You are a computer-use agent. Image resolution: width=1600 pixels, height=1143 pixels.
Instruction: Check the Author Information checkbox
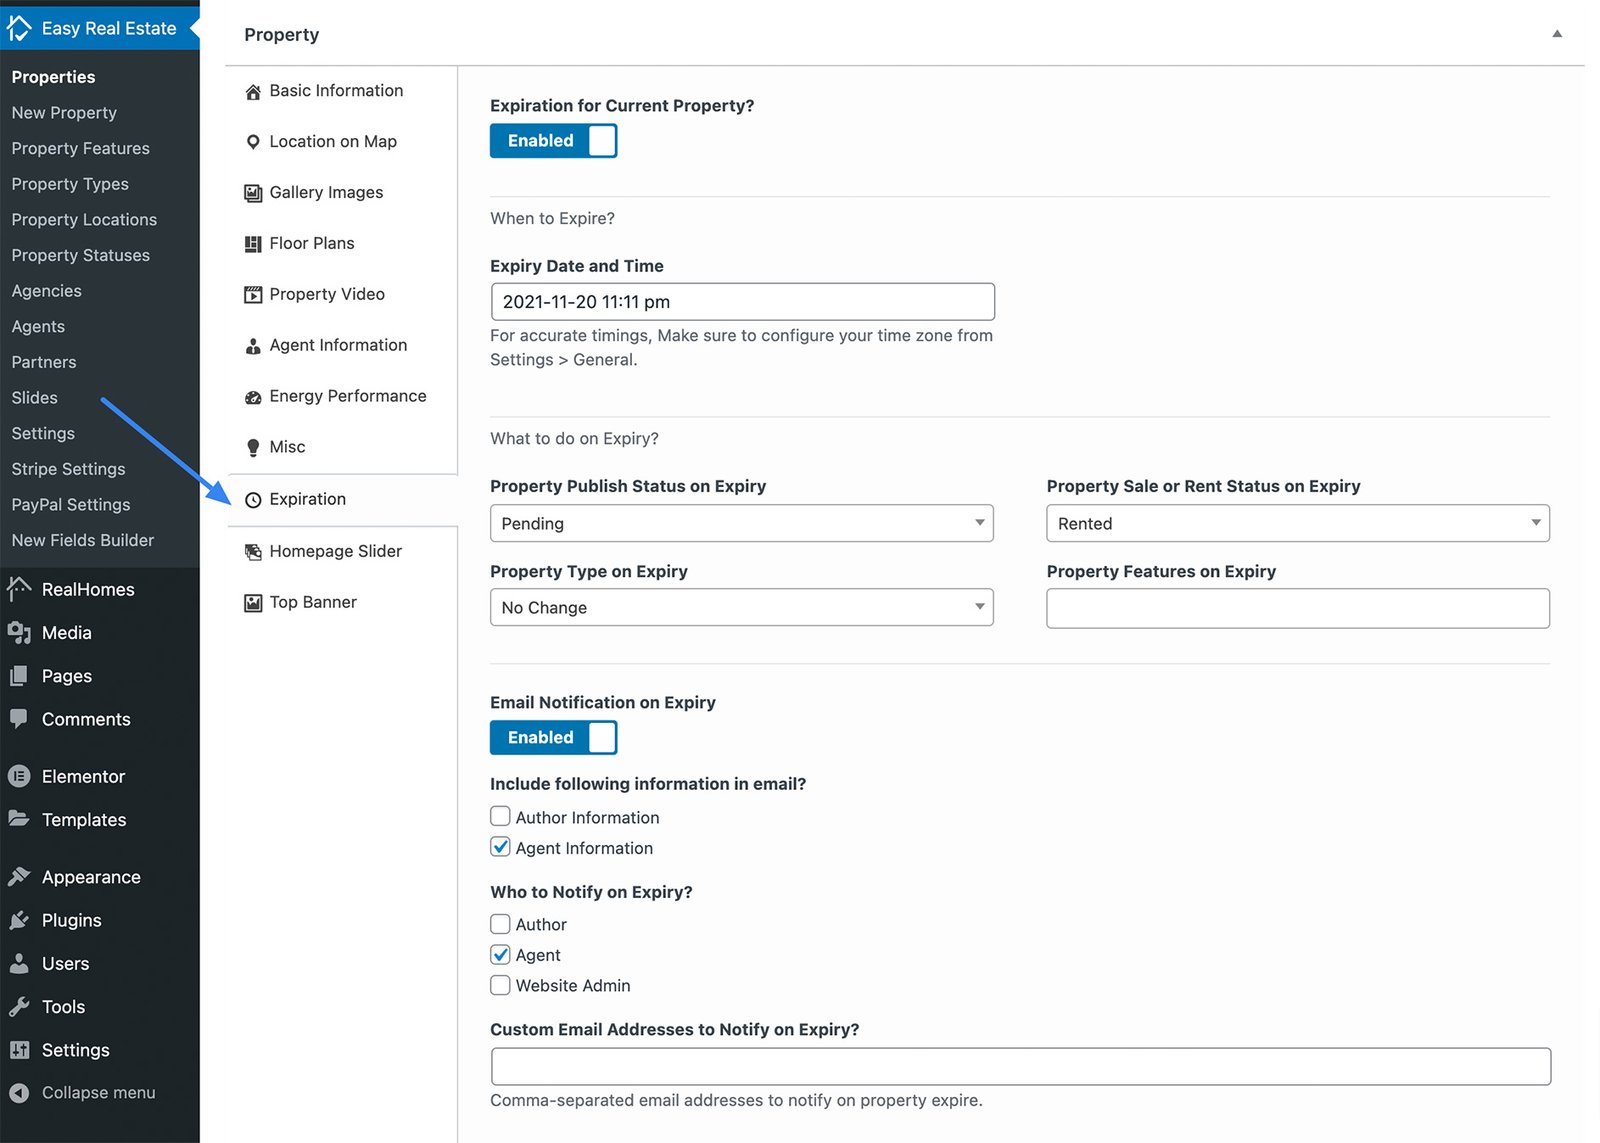500,816
